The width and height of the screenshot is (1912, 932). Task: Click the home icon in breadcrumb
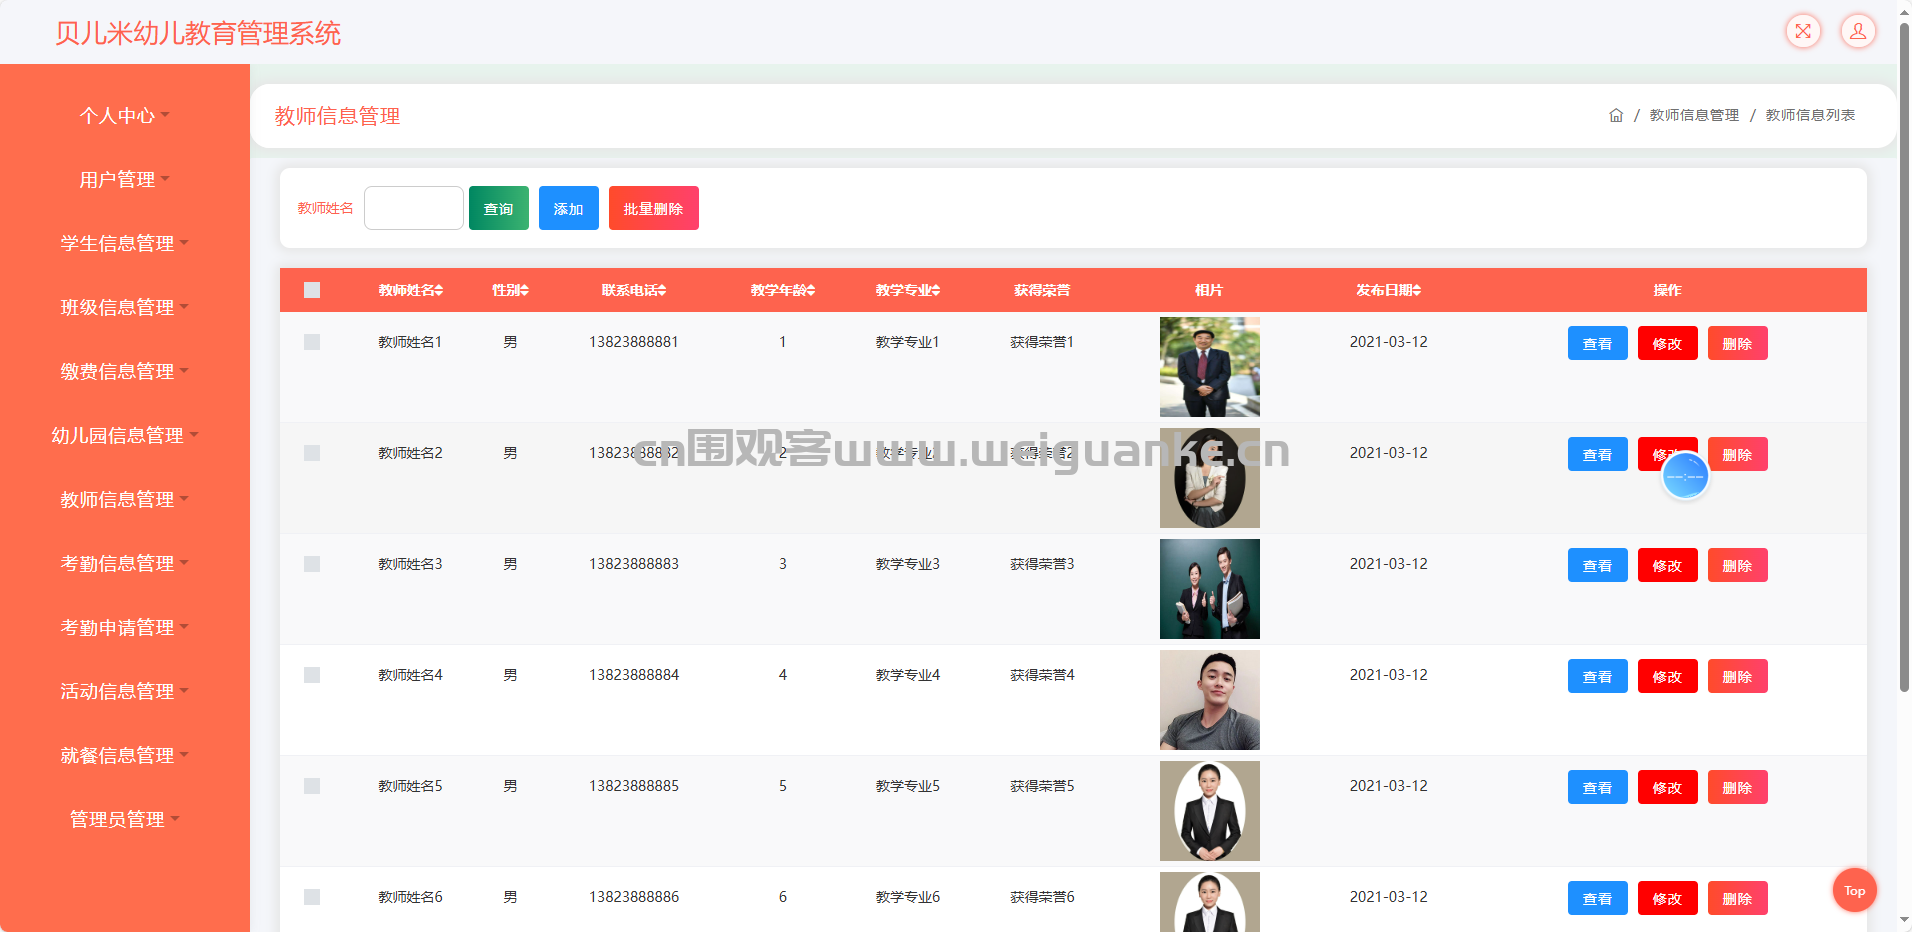(x=1615, y=116)
